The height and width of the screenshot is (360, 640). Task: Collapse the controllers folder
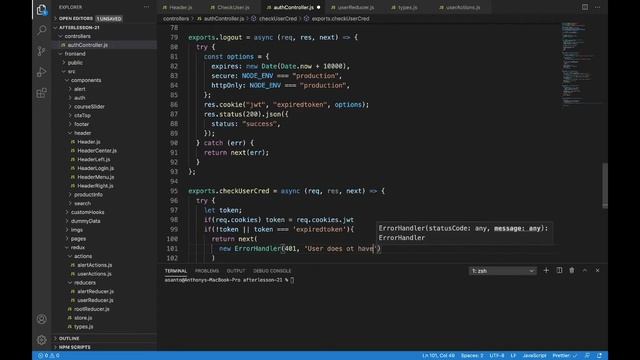(78, 36)
